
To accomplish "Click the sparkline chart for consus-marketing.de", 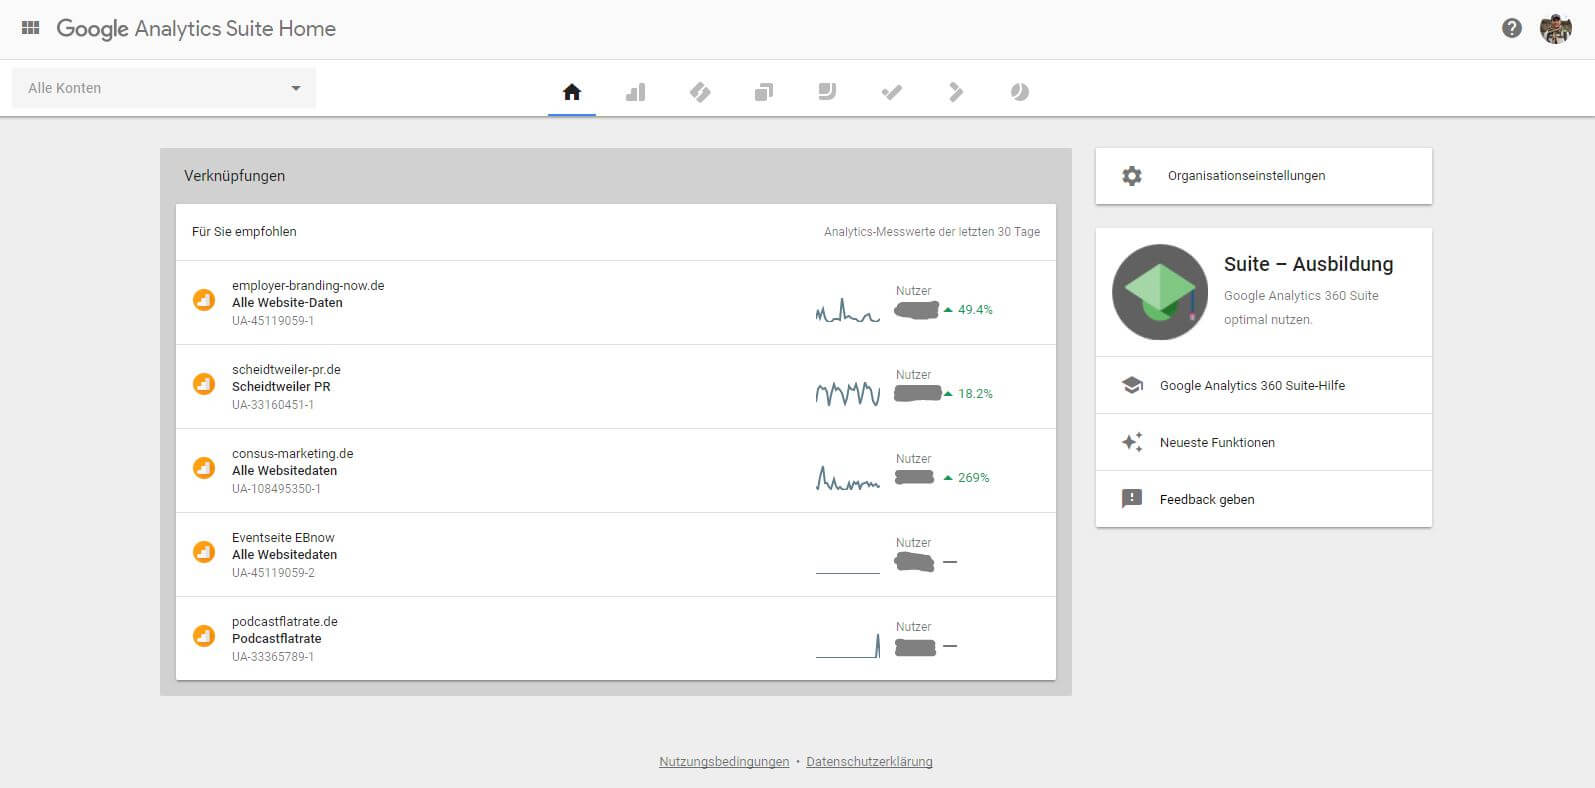I will (848, 478).
